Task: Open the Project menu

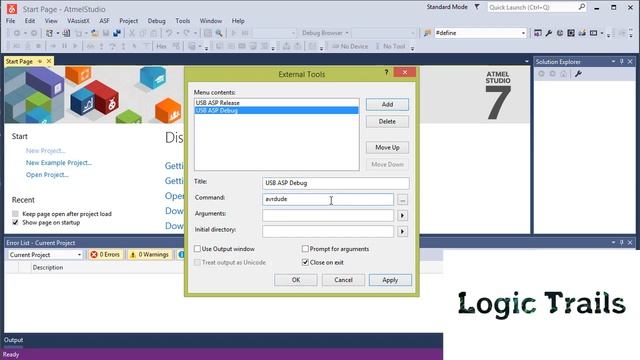Action: 129,21
